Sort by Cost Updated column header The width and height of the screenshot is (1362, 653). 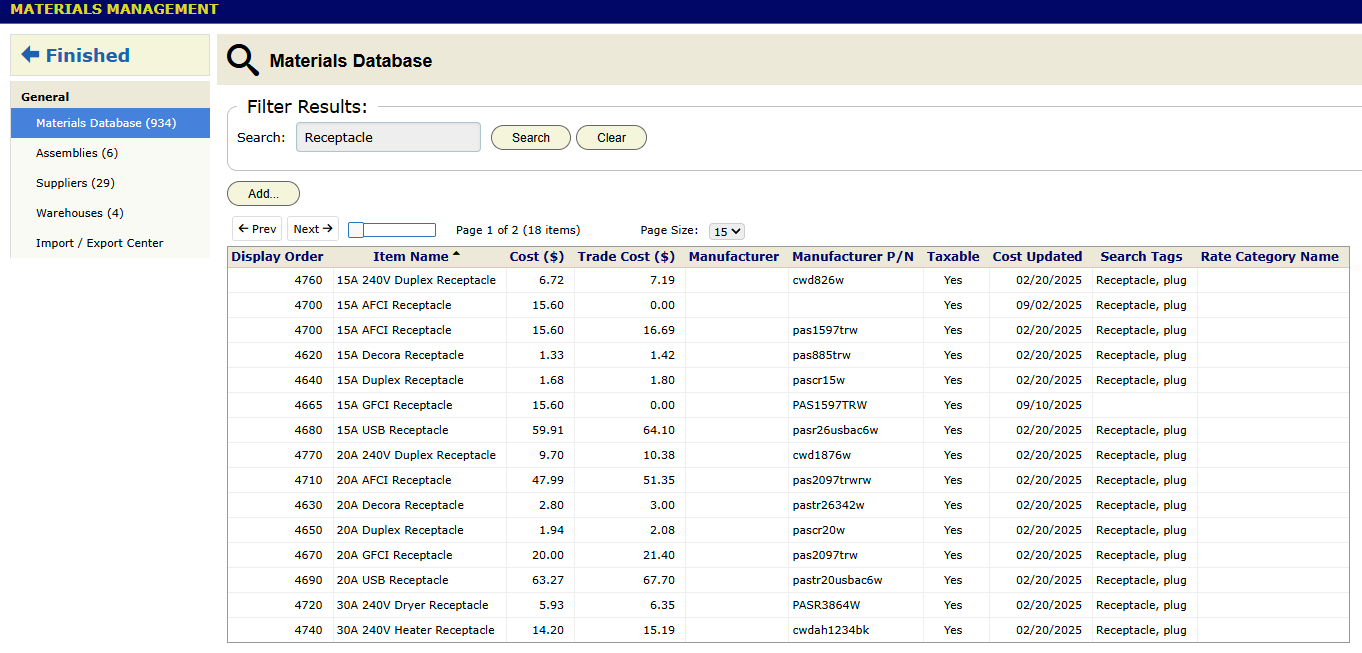click(x=1037, y=257)
